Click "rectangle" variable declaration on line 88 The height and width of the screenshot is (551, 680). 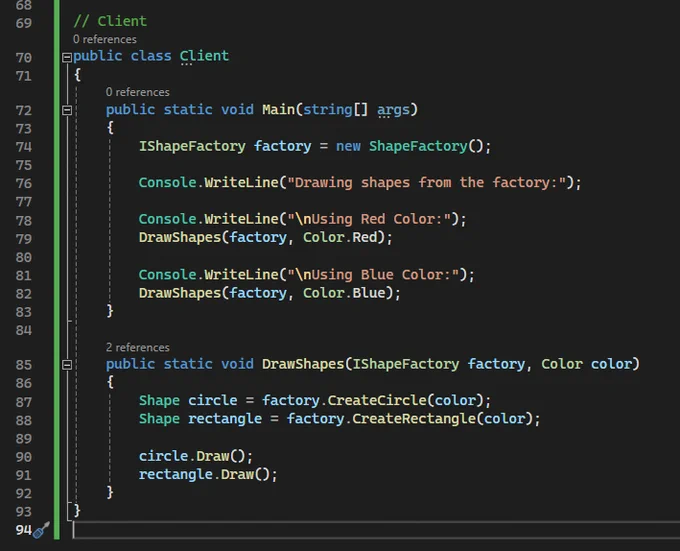(x=225, y=419)
